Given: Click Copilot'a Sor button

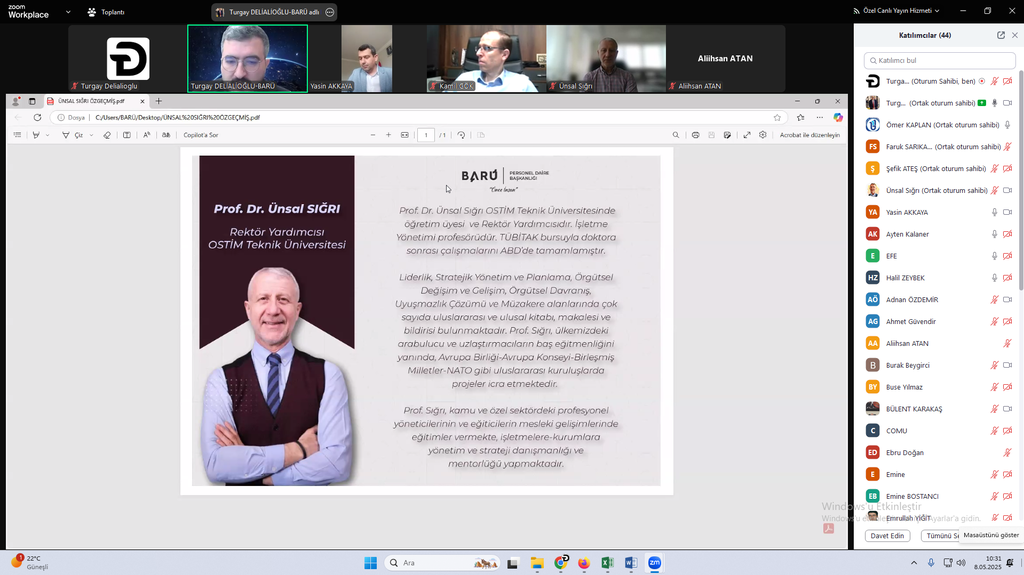Looking at the screenshot, I should tap(200, 135).
